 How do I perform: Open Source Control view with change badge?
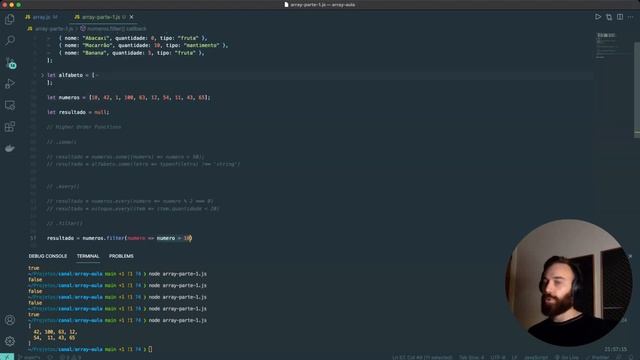[x=10, y=62]
